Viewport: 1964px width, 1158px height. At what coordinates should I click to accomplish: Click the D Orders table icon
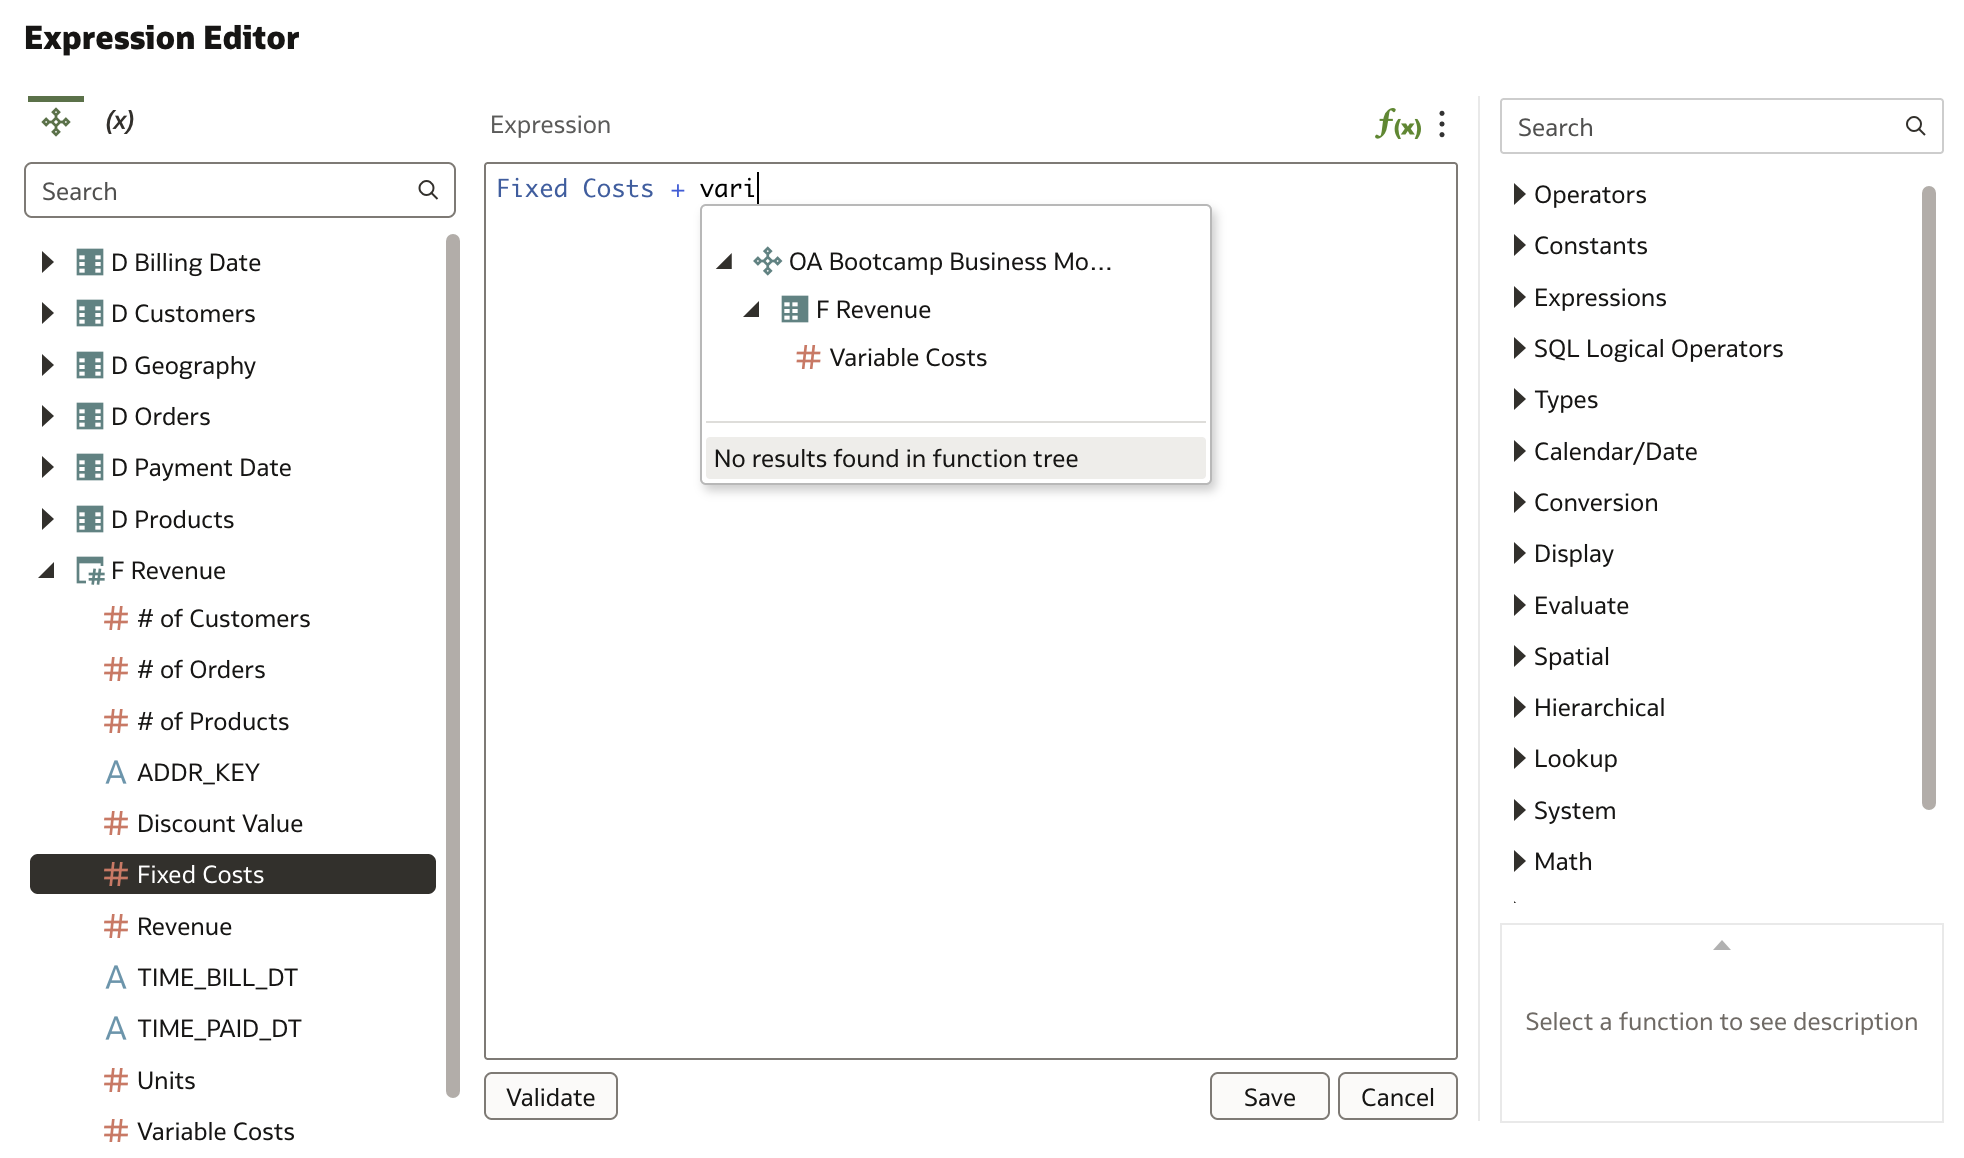click(x=90, y=416)
